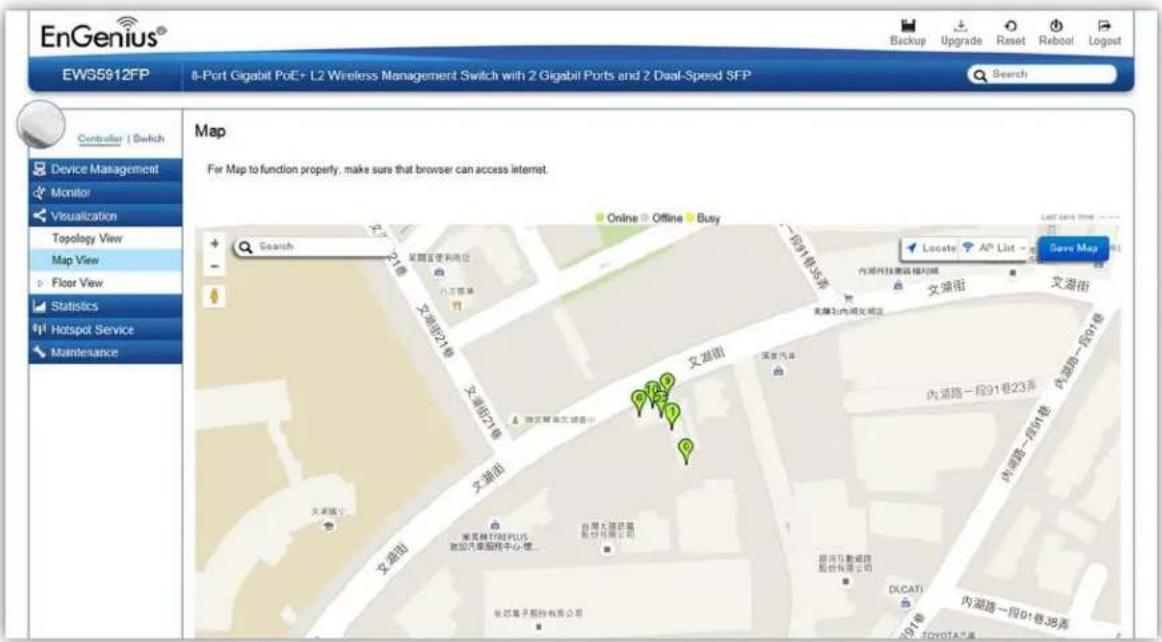1162x642 pixels.
Task: Click the EnGenius logo
Action: (104, 33)
